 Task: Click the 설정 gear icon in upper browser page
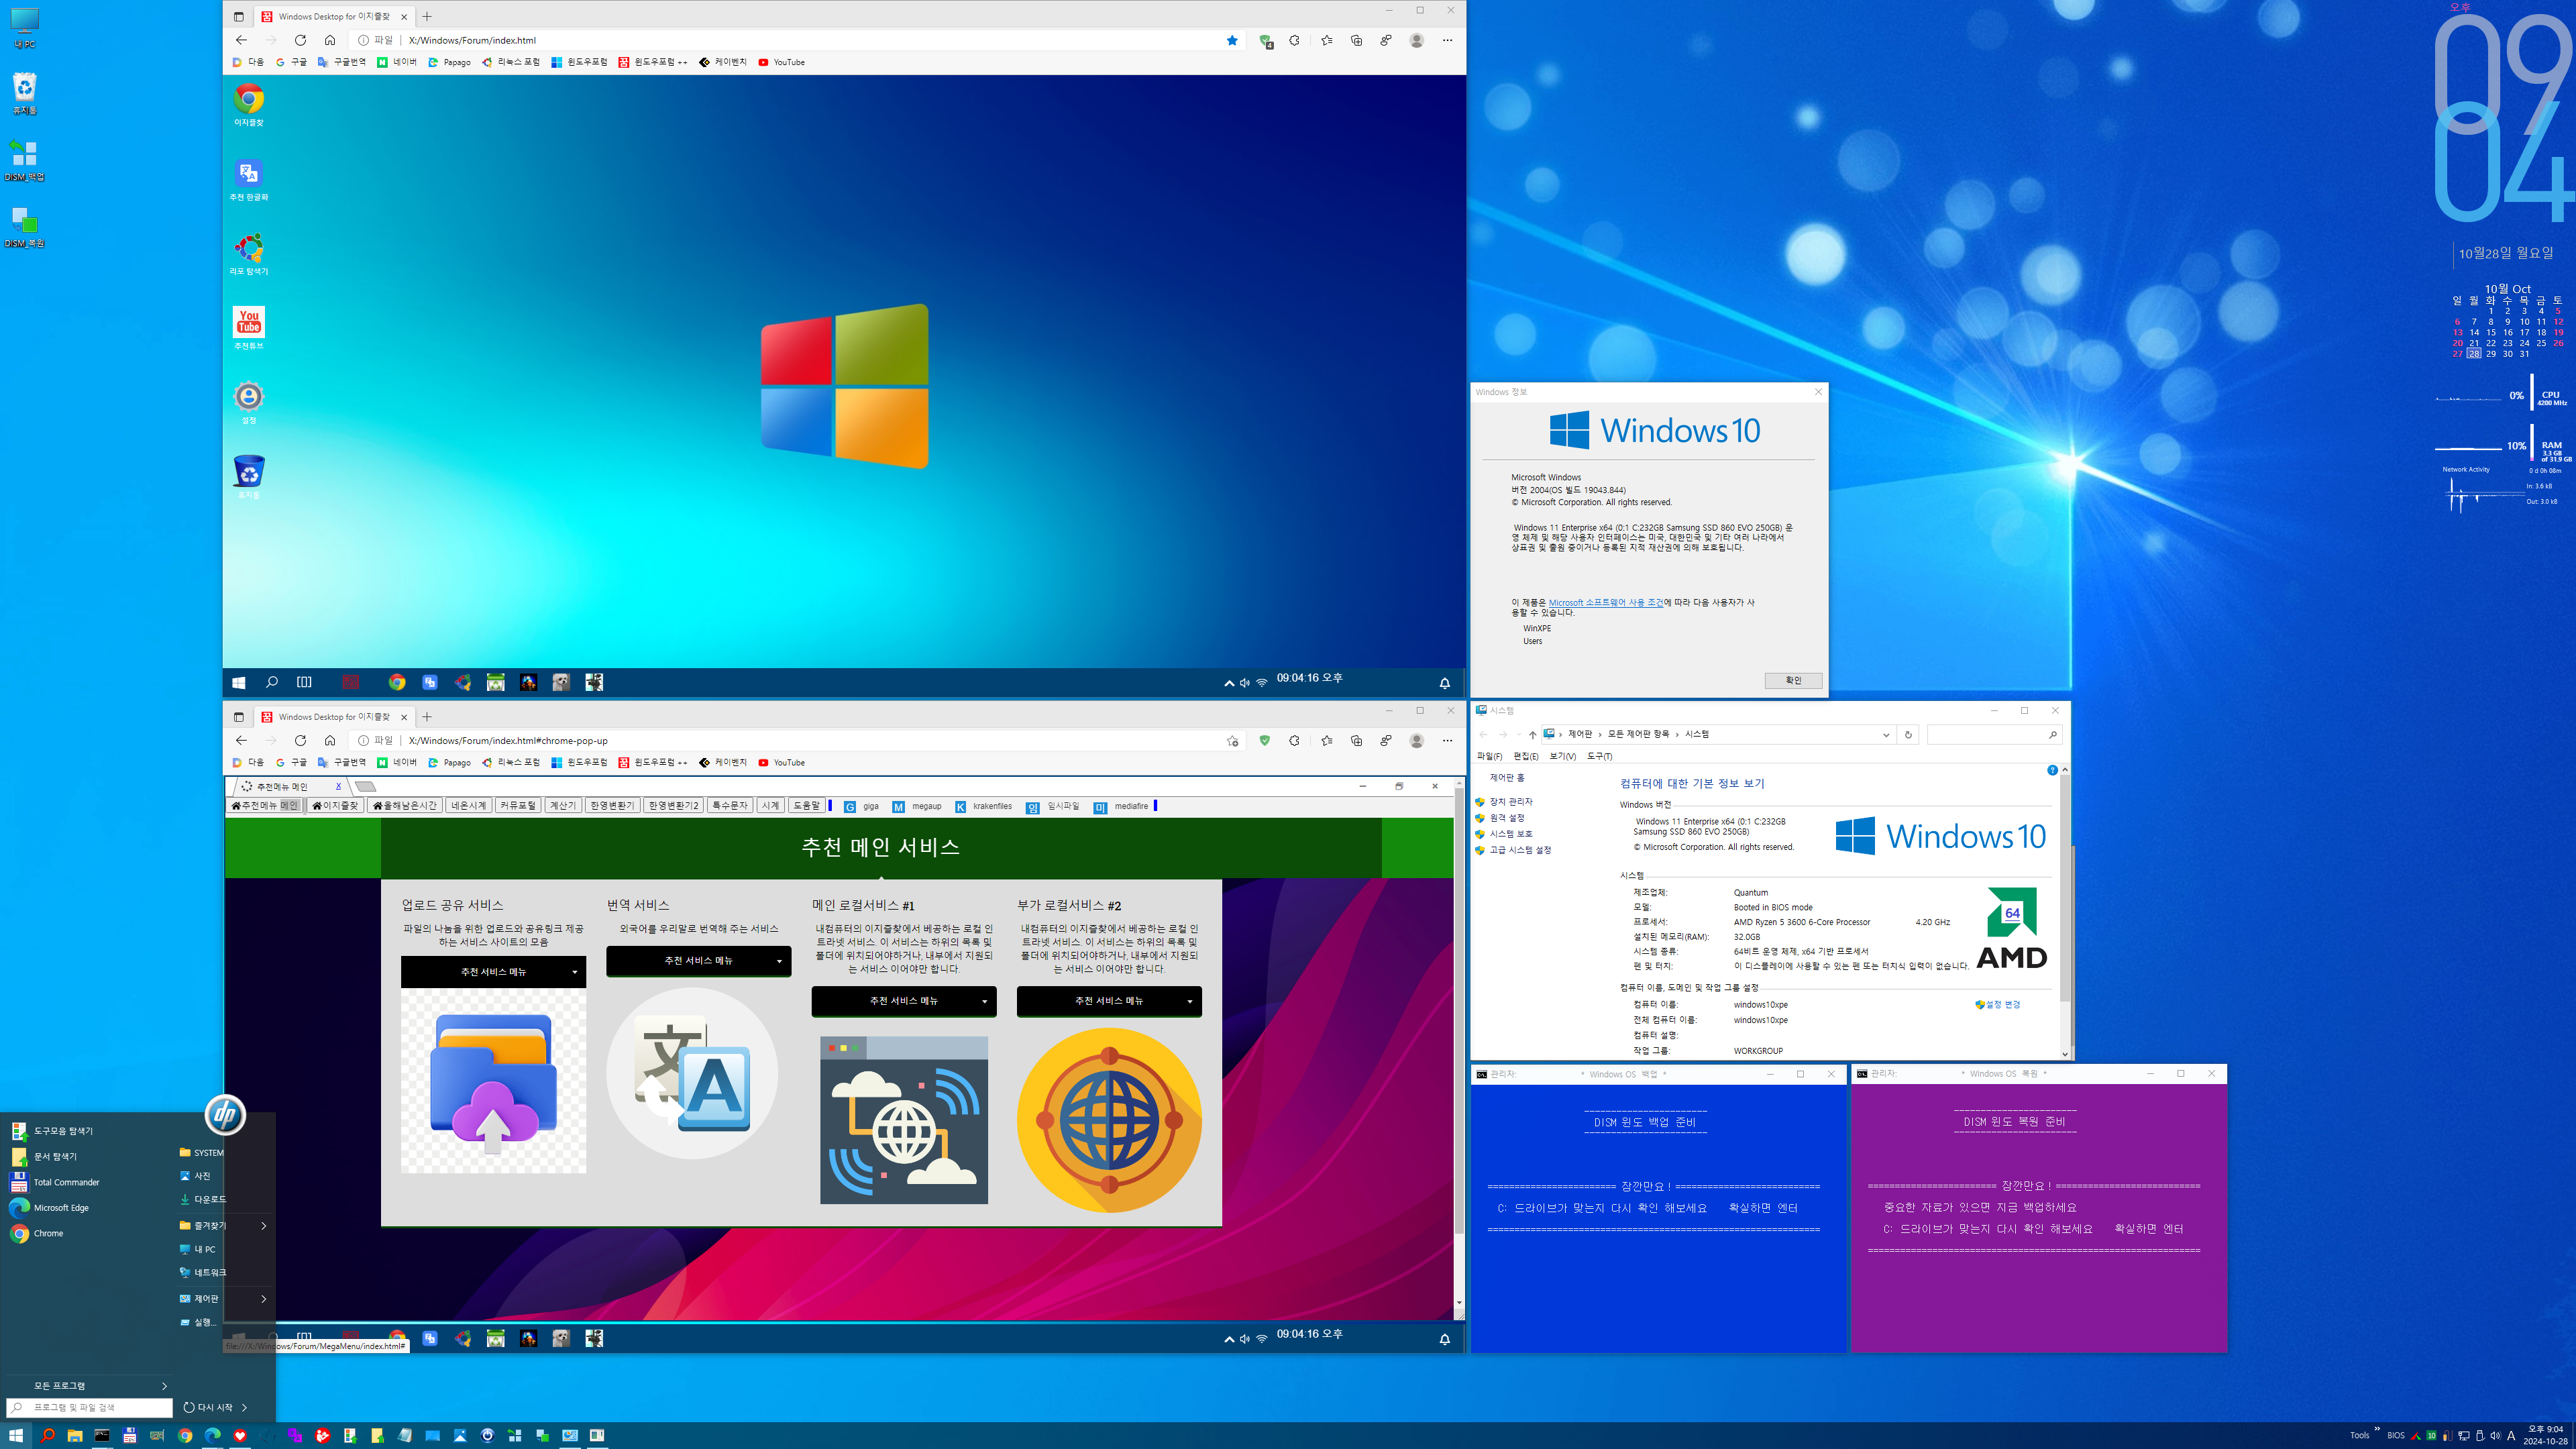(x=249, y=402)
